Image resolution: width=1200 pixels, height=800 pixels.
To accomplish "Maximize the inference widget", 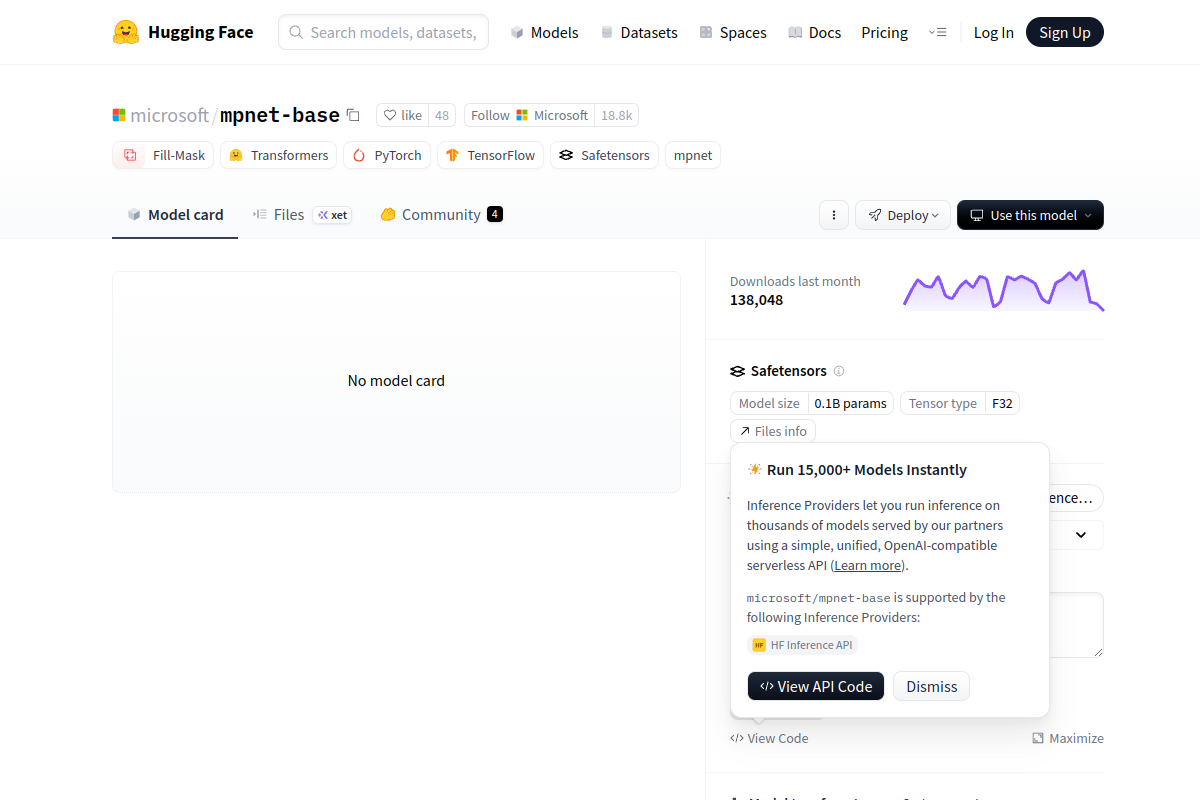I will (x=1069, y=738).
